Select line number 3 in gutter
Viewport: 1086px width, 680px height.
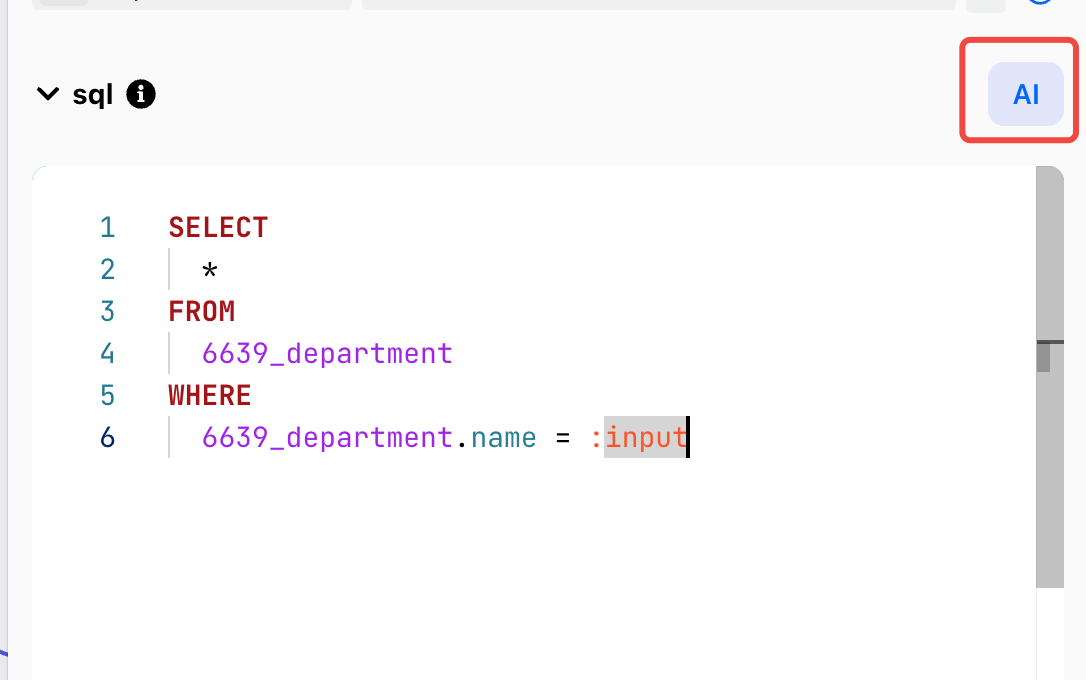tap(107, 312)
